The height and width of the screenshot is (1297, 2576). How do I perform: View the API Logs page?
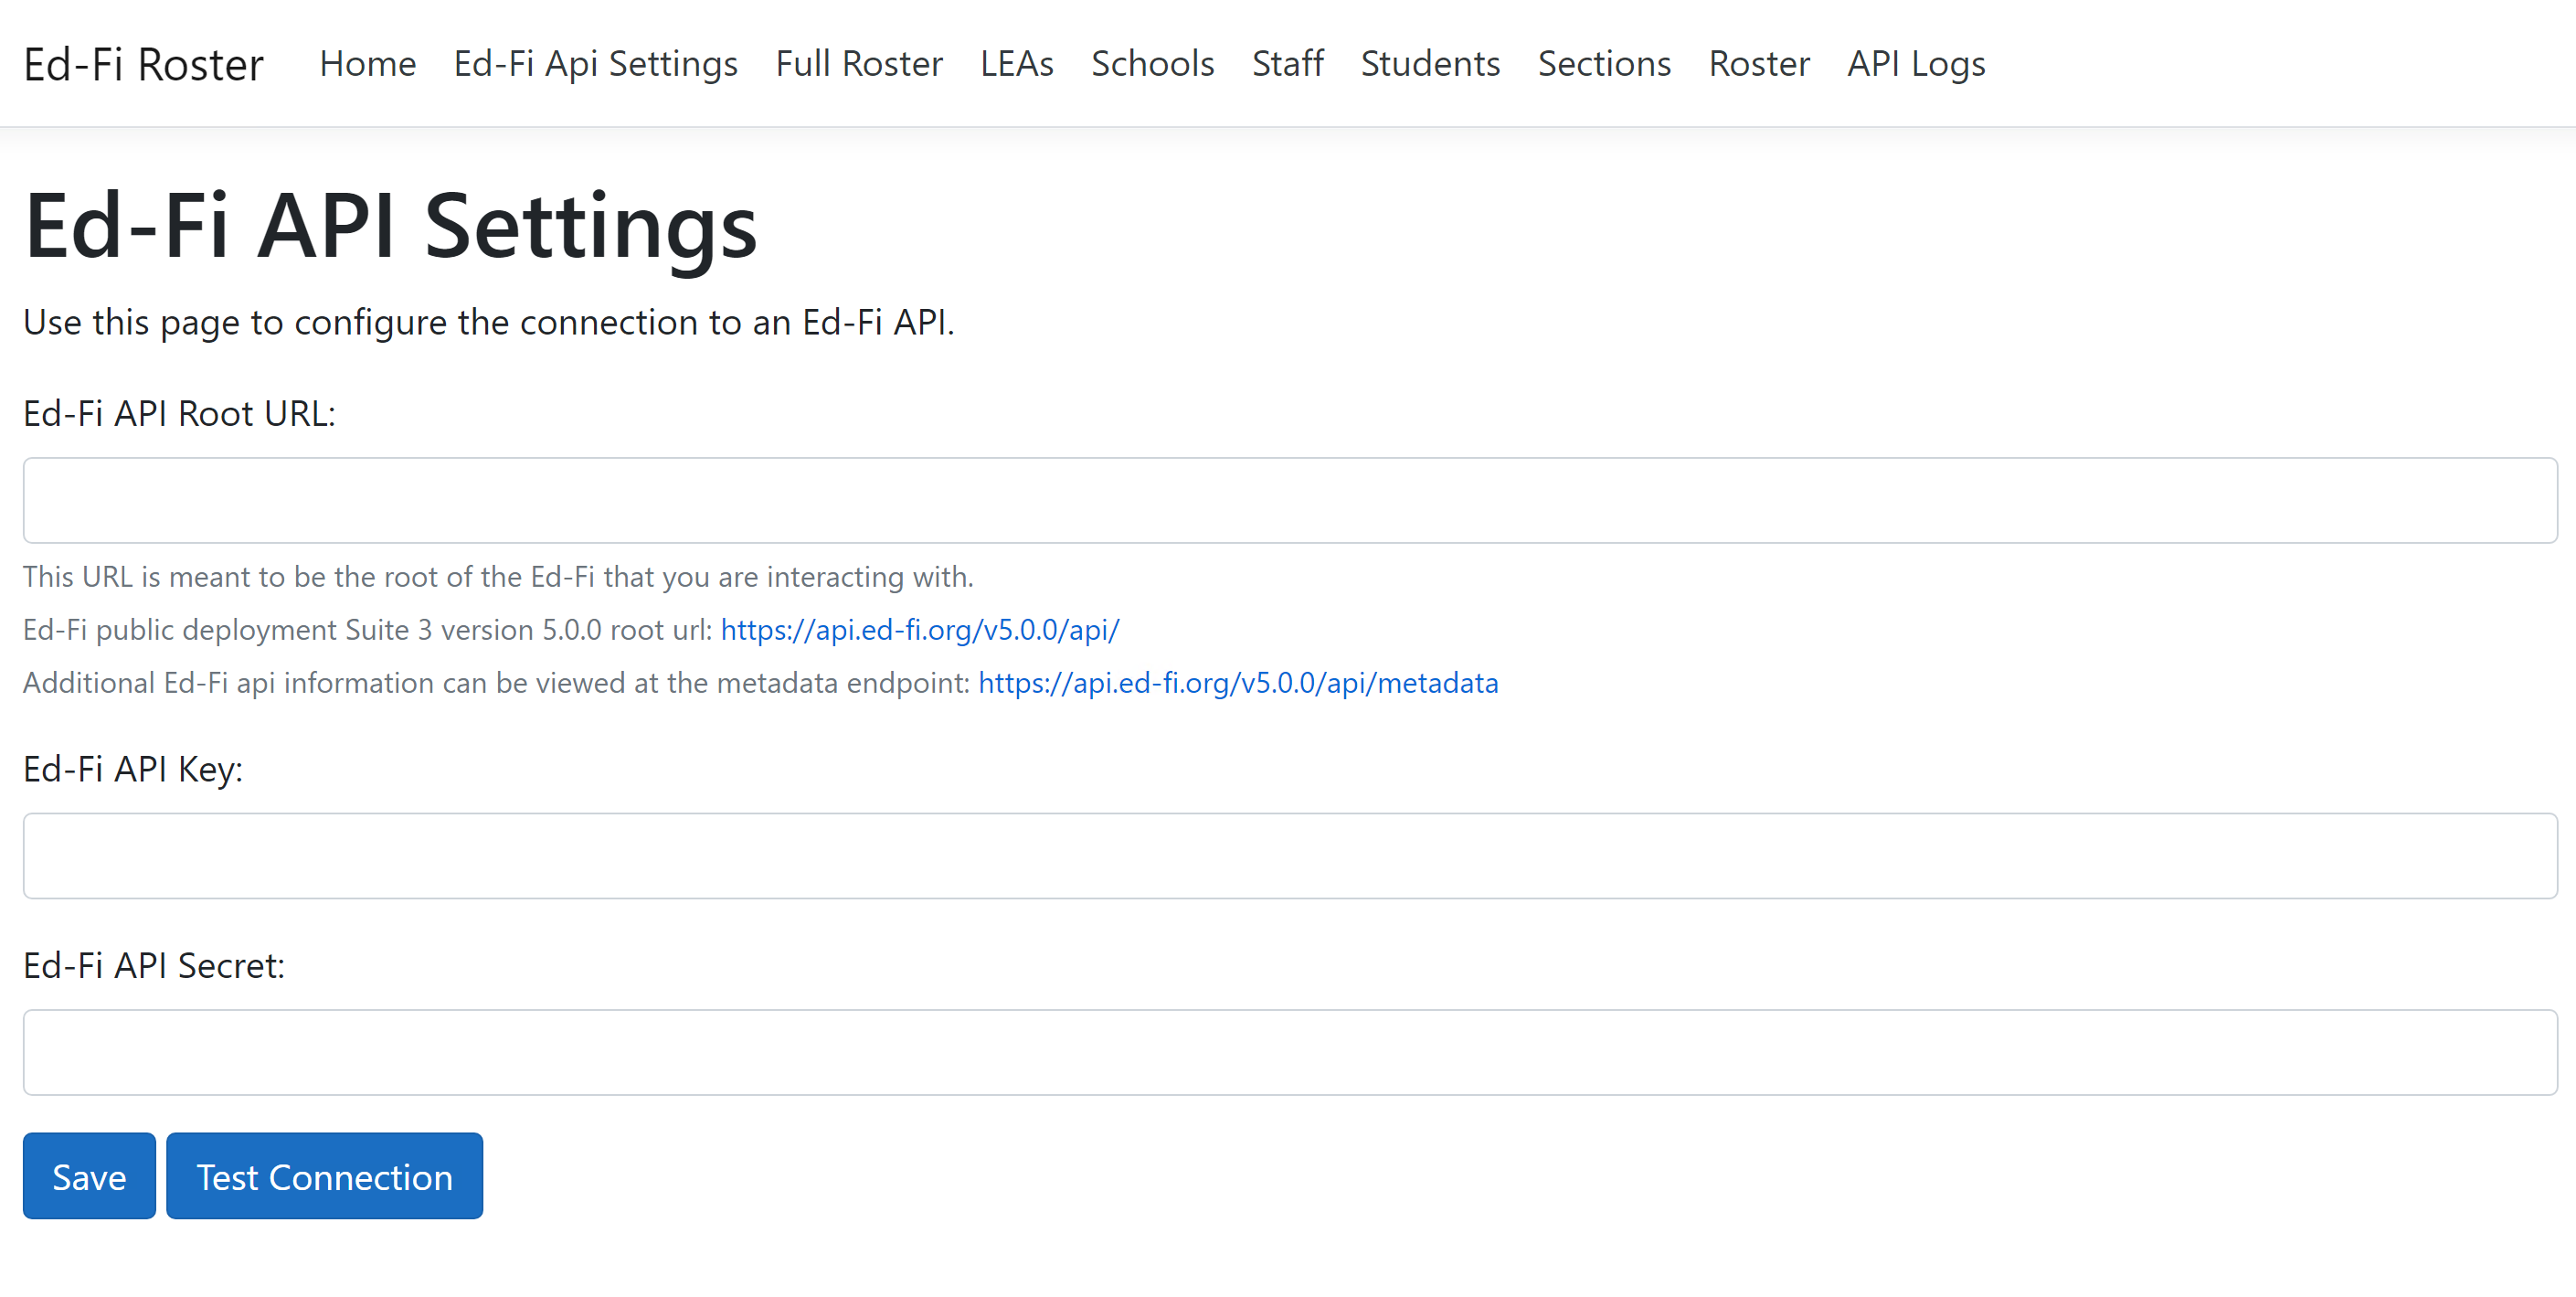click(x=1916, y=64)
